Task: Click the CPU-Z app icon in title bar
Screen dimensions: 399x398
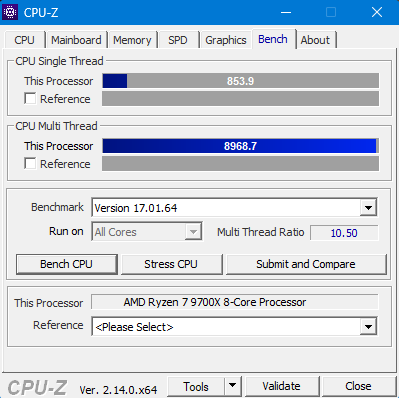Action: [10, 12]
